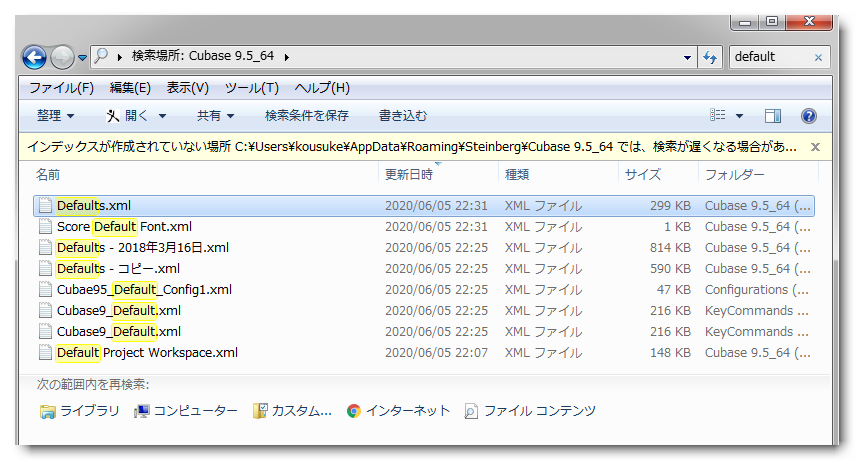Screen dimensions: 866x472
Task: Click the 開く toolbar button
Action: [x=128, y=116]
